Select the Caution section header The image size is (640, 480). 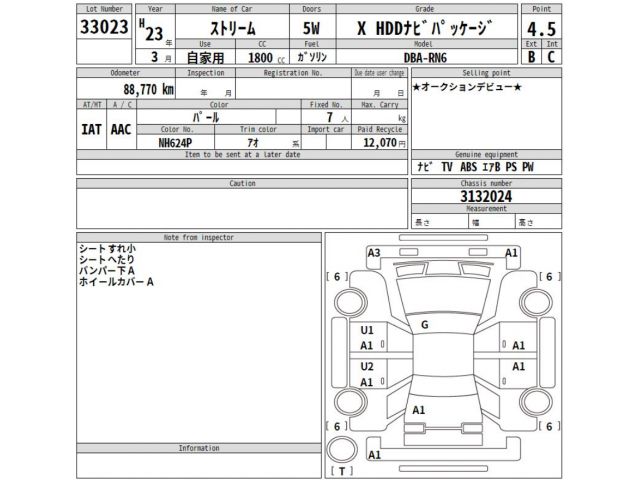pyautogui.click(x=242, y=184)
